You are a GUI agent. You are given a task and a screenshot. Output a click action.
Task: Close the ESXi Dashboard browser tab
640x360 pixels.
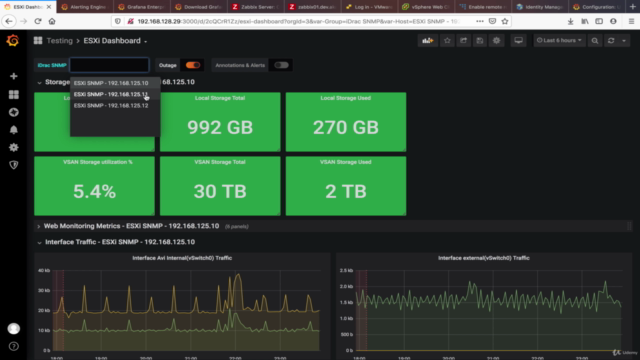click(49, 7)
